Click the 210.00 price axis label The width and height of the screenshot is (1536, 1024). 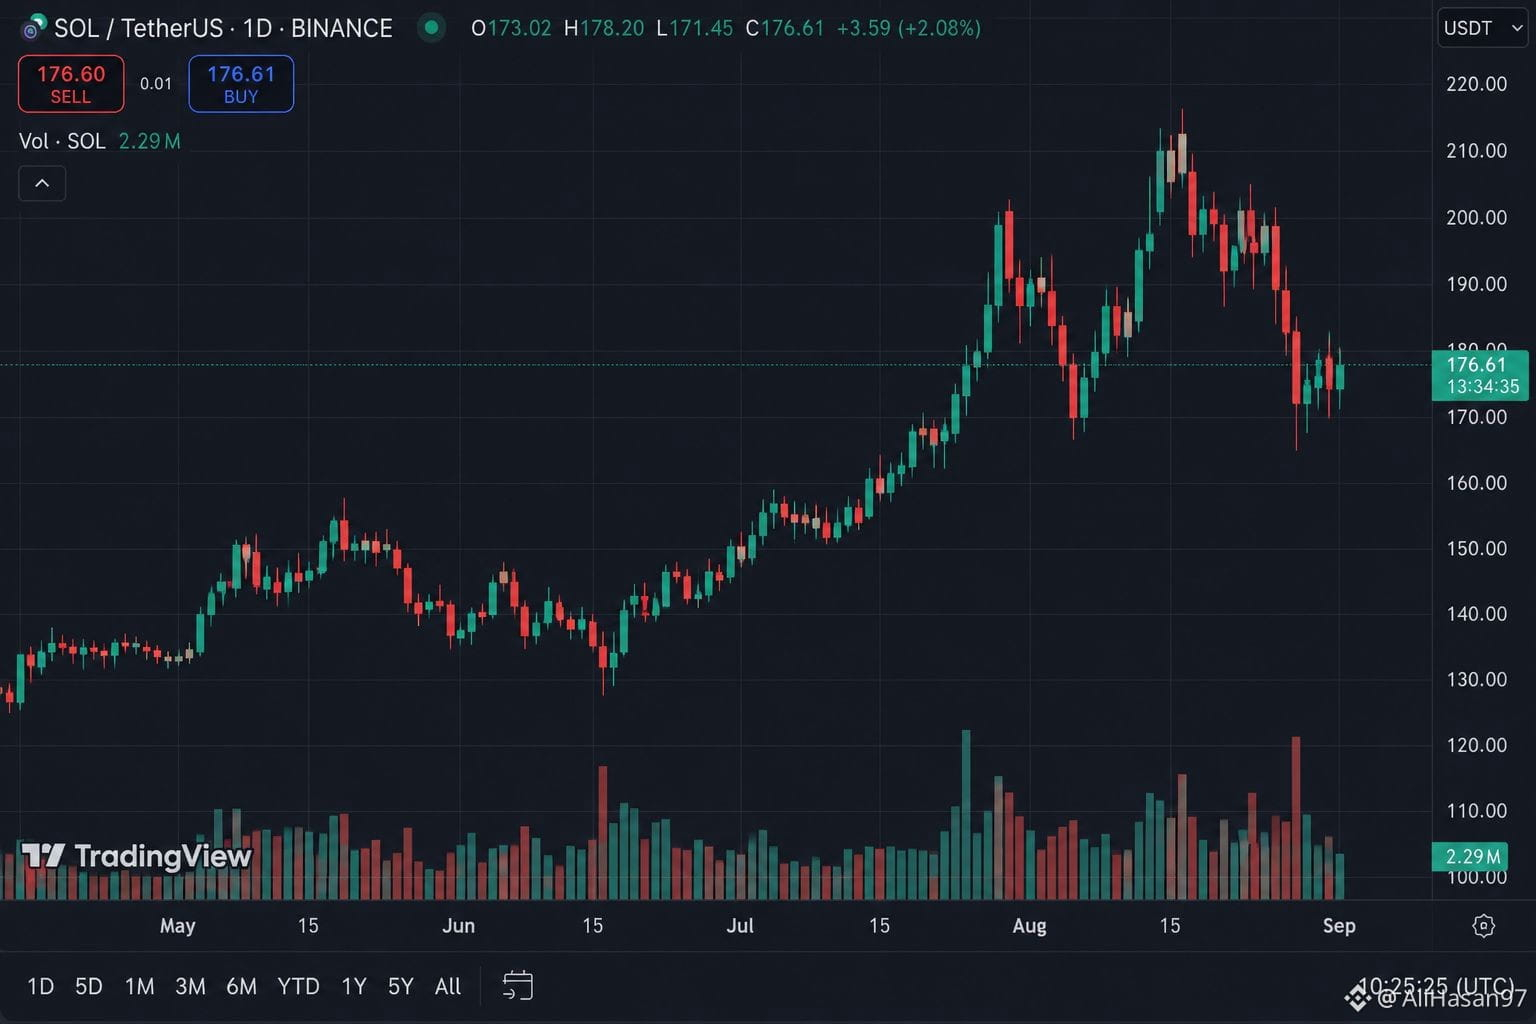tap(1476, 151)
